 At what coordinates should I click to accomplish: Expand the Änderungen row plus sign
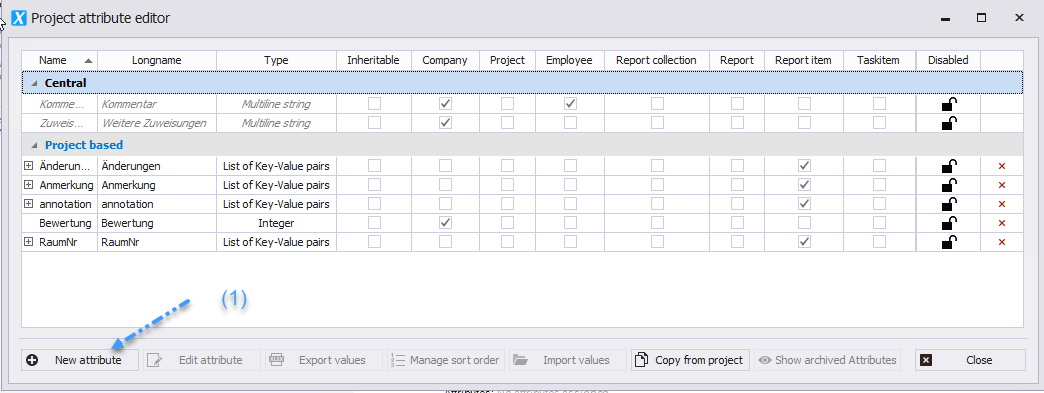tap(28, 166)
